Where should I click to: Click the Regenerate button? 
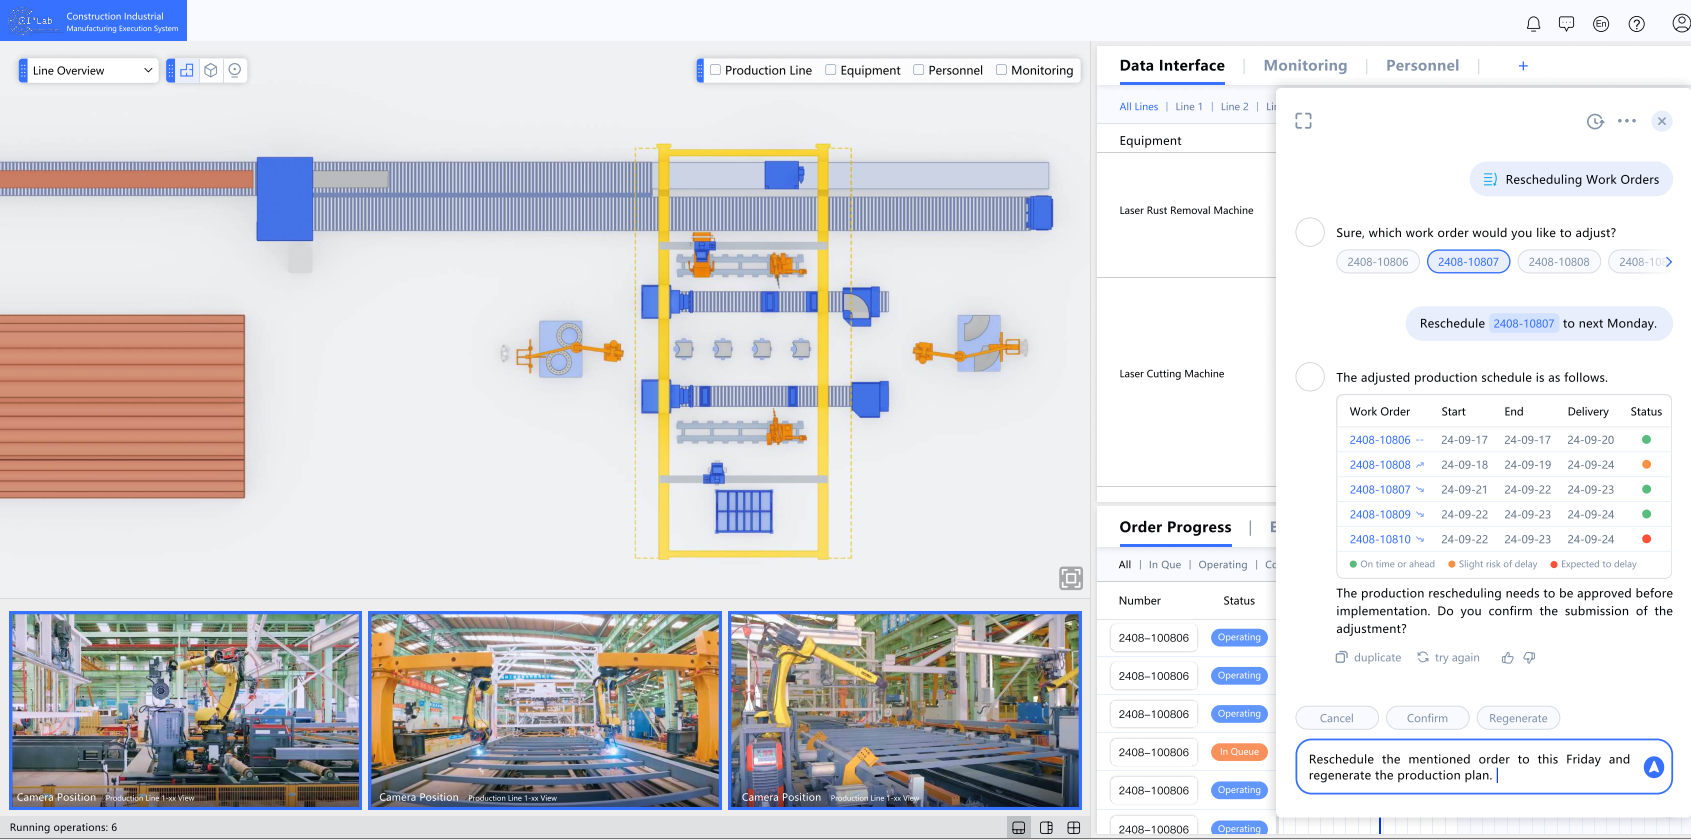pos(1517,718)
